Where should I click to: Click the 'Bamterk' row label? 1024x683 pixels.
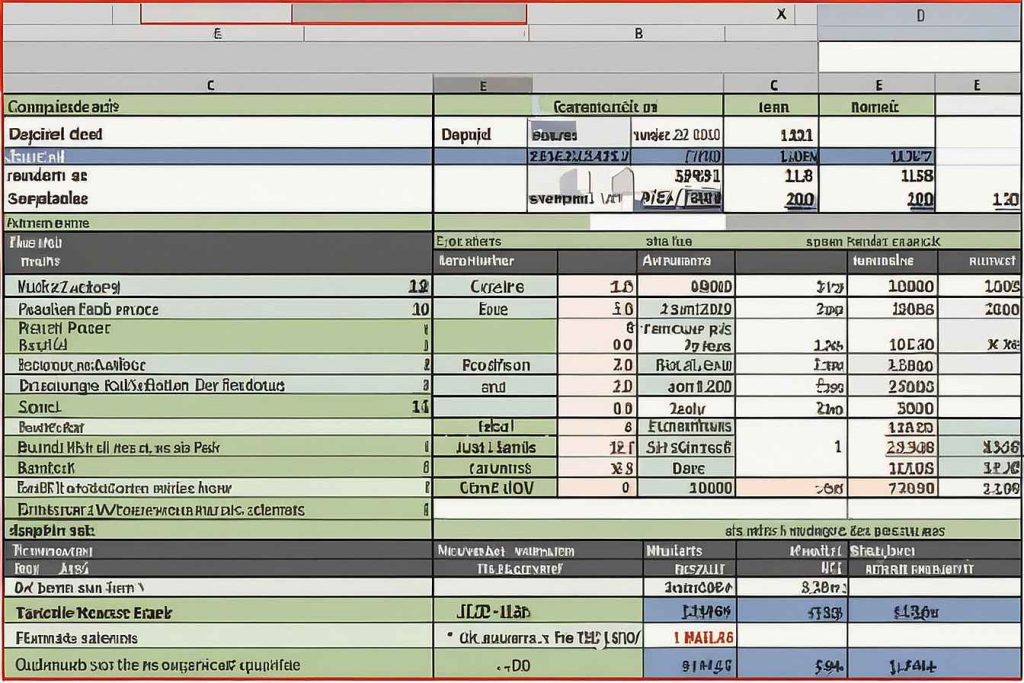pos(46,467)
